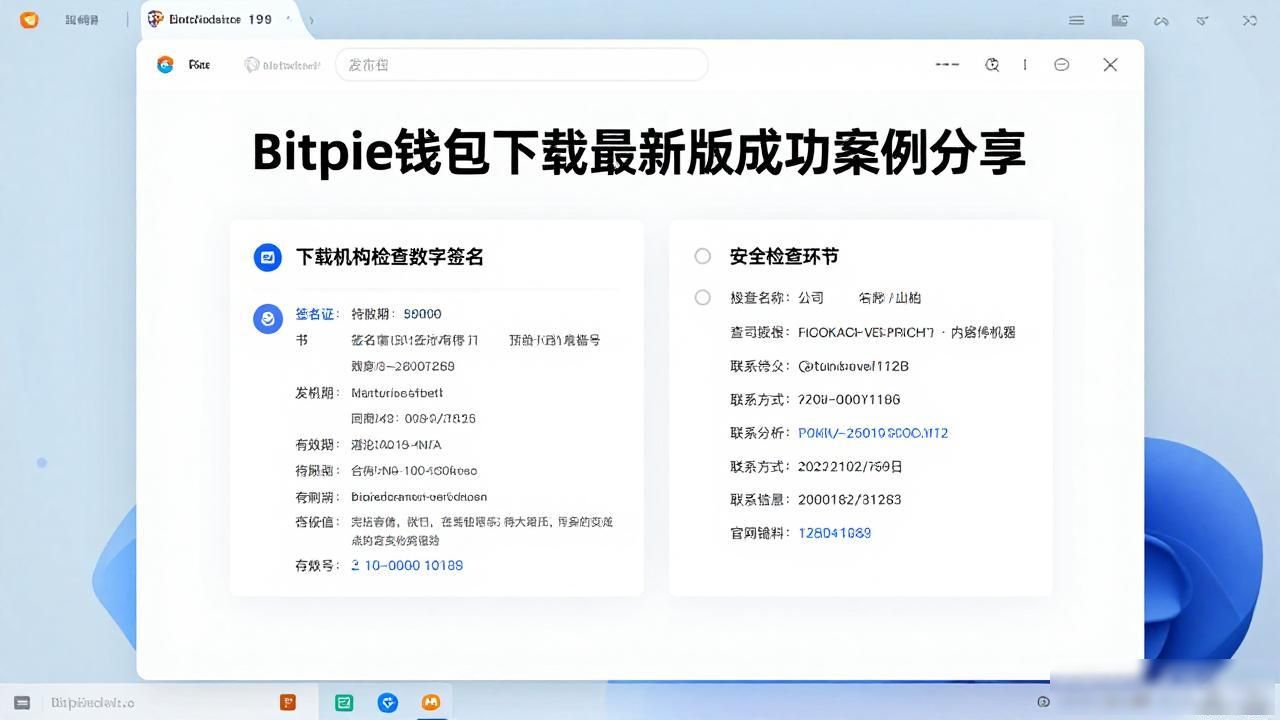The height and width of the screenshot is (720, 1280).
Task: Click the blue round icon beside 签名证
Action: (x=268, y=319)
